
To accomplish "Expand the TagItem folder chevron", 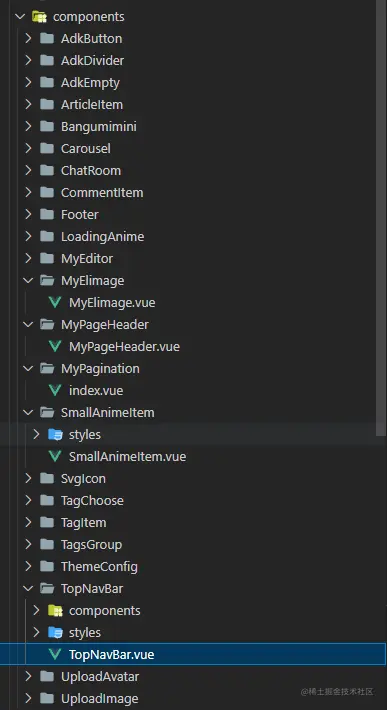I will pyautogui.click(x=29, y=523).
